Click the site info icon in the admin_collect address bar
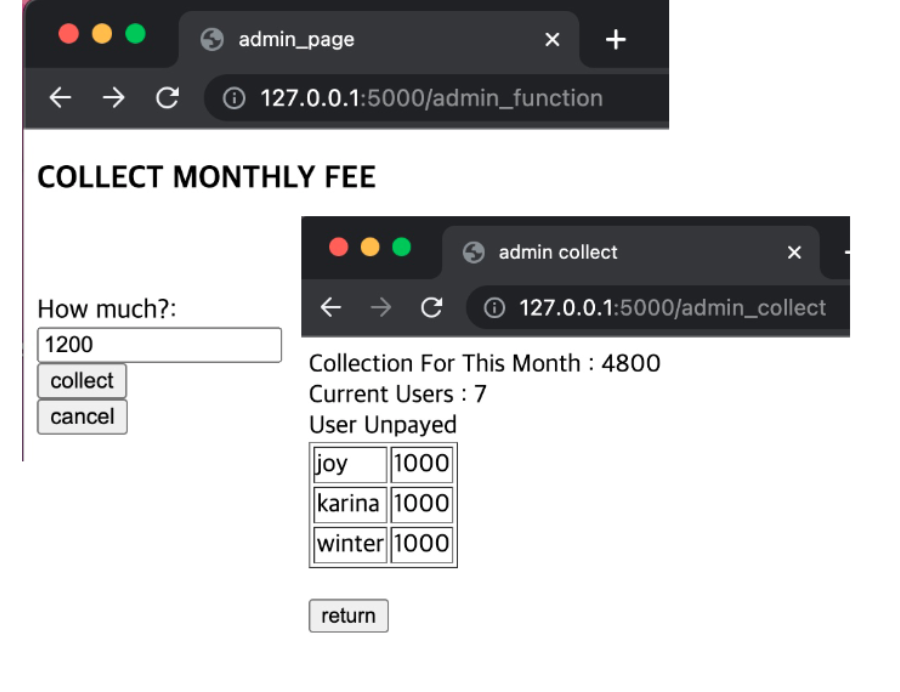 494,307
